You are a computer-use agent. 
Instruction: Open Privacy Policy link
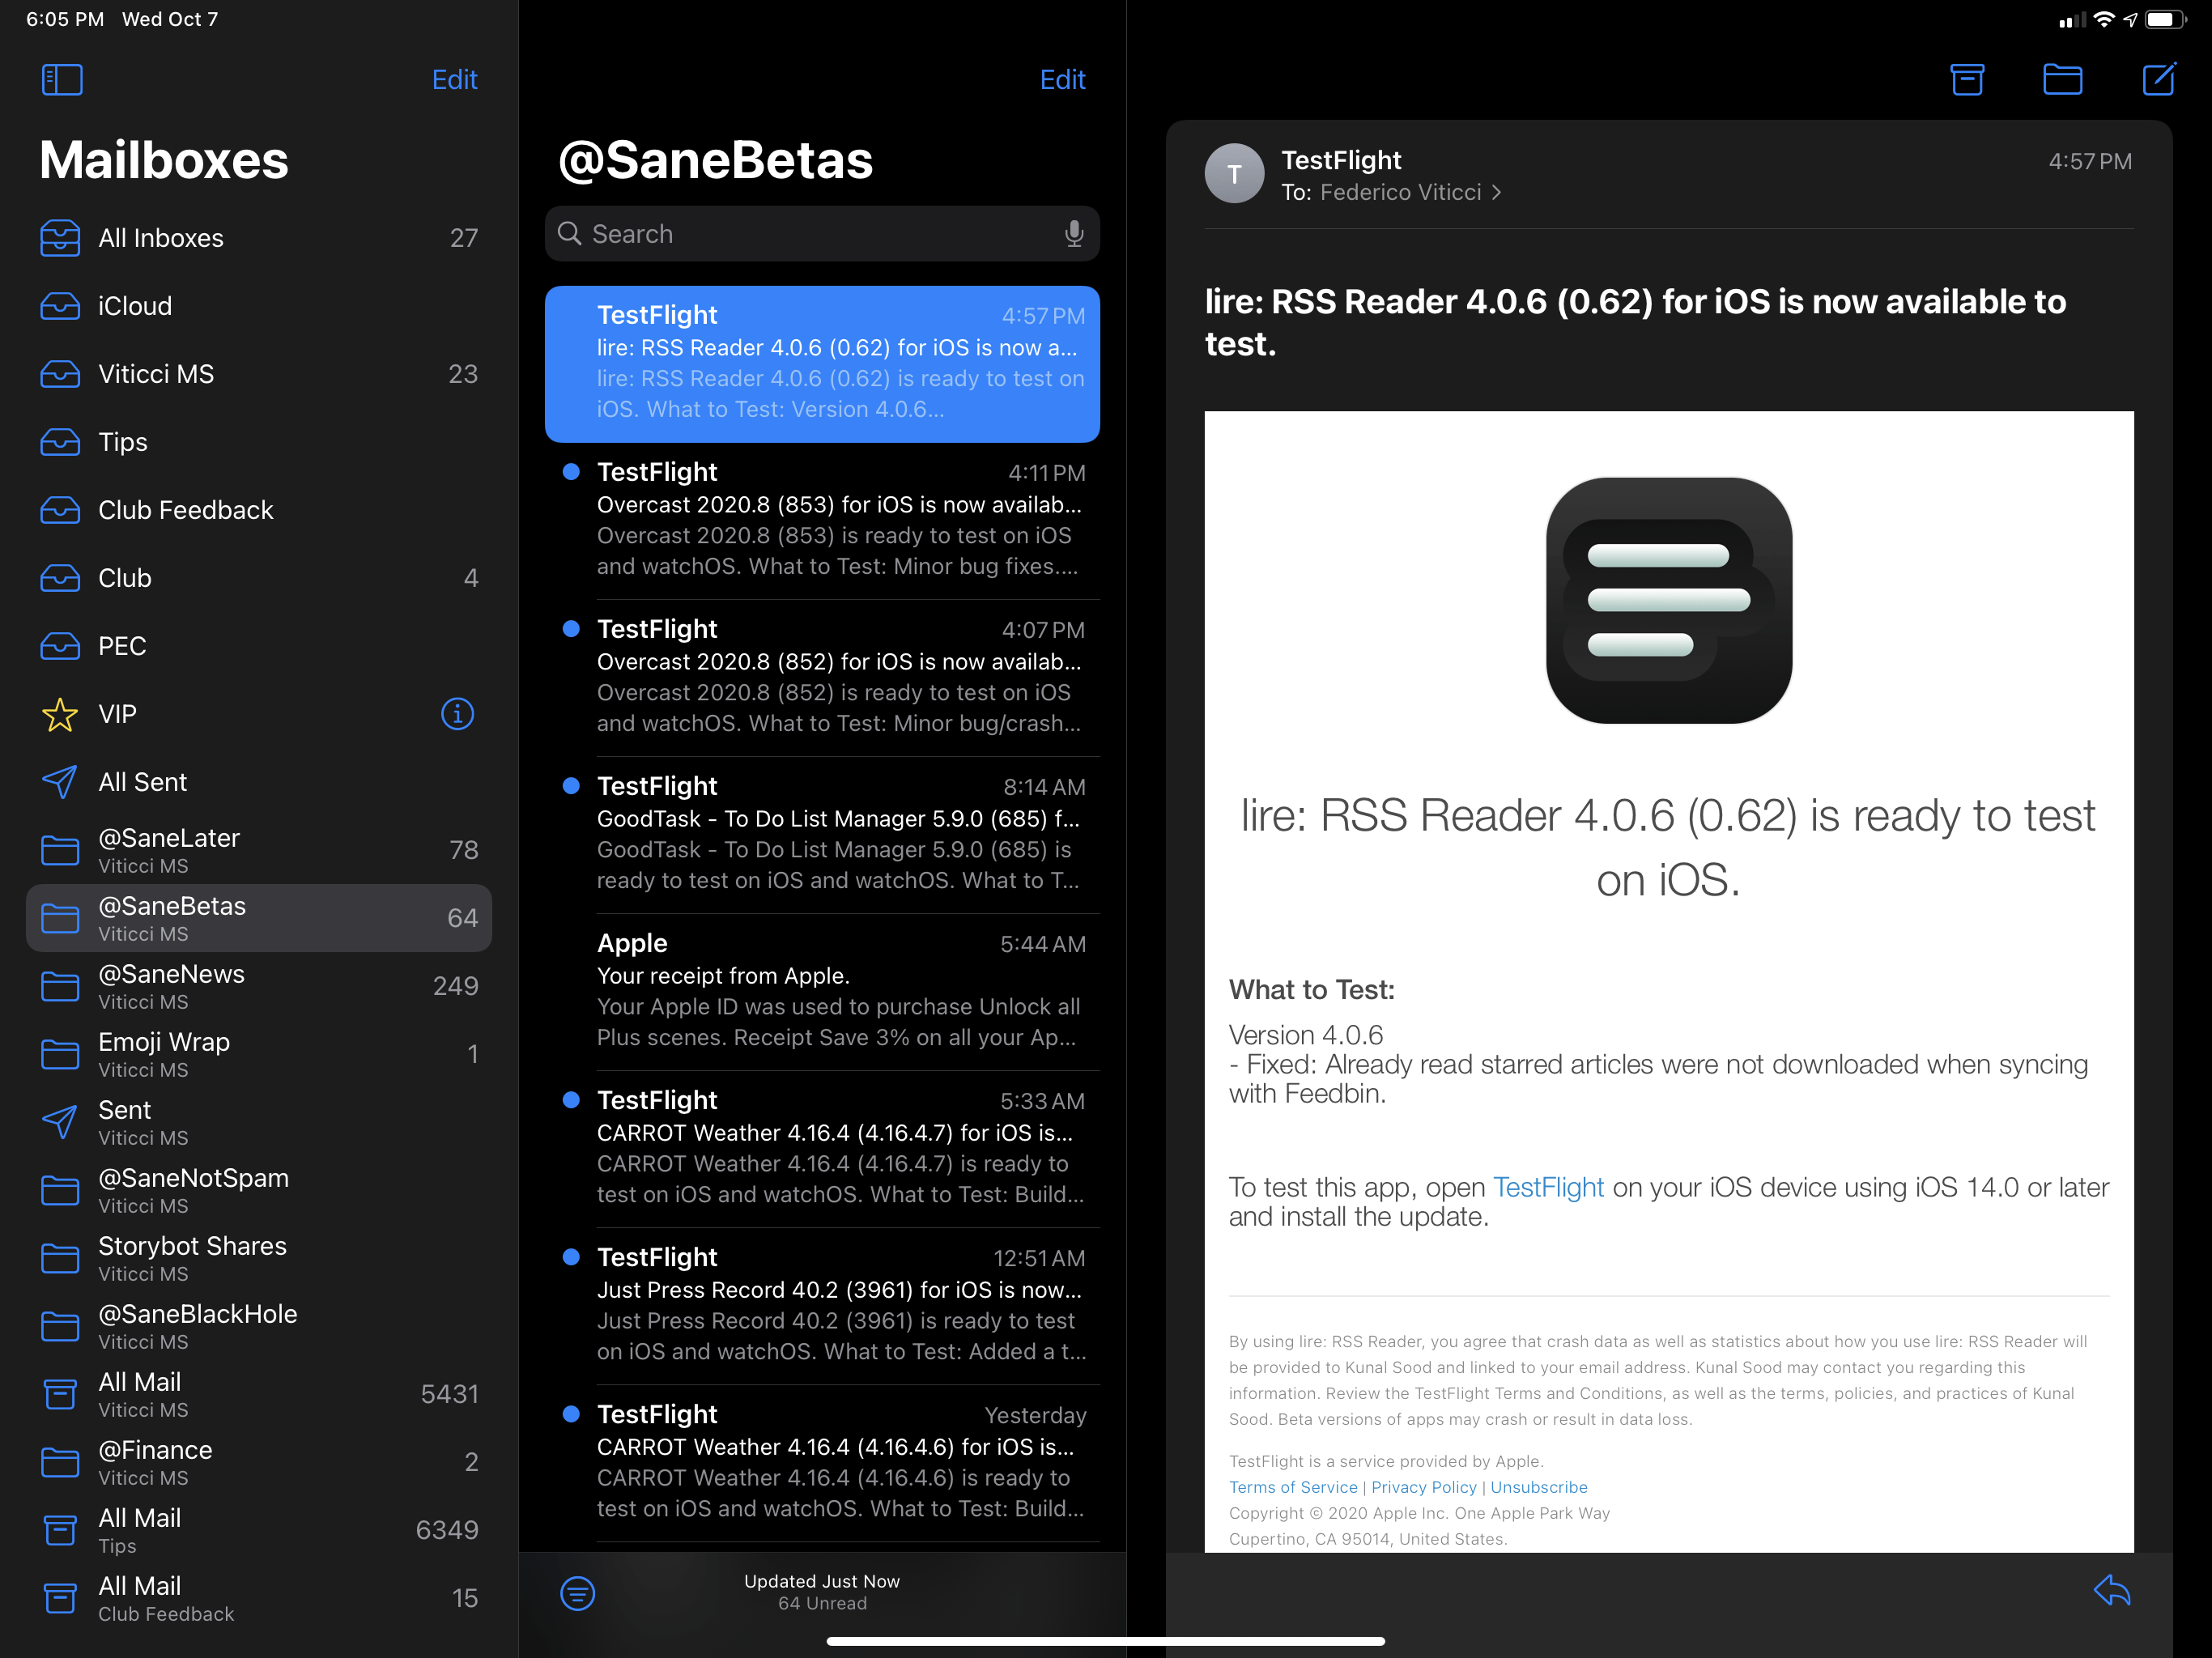[x=1423, y=1487]
